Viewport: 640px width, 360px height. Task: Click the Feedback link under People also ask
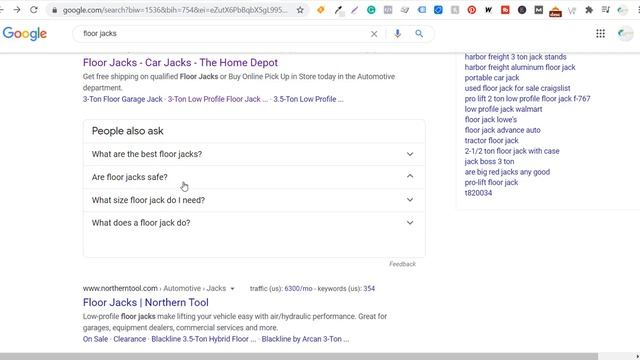[402, 264]
